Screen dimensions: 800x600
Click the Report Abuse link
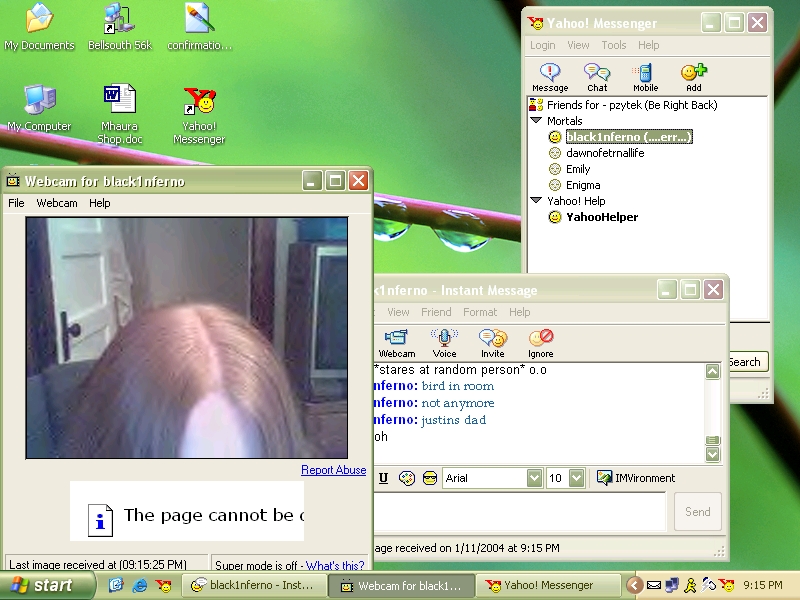point(333,470)
